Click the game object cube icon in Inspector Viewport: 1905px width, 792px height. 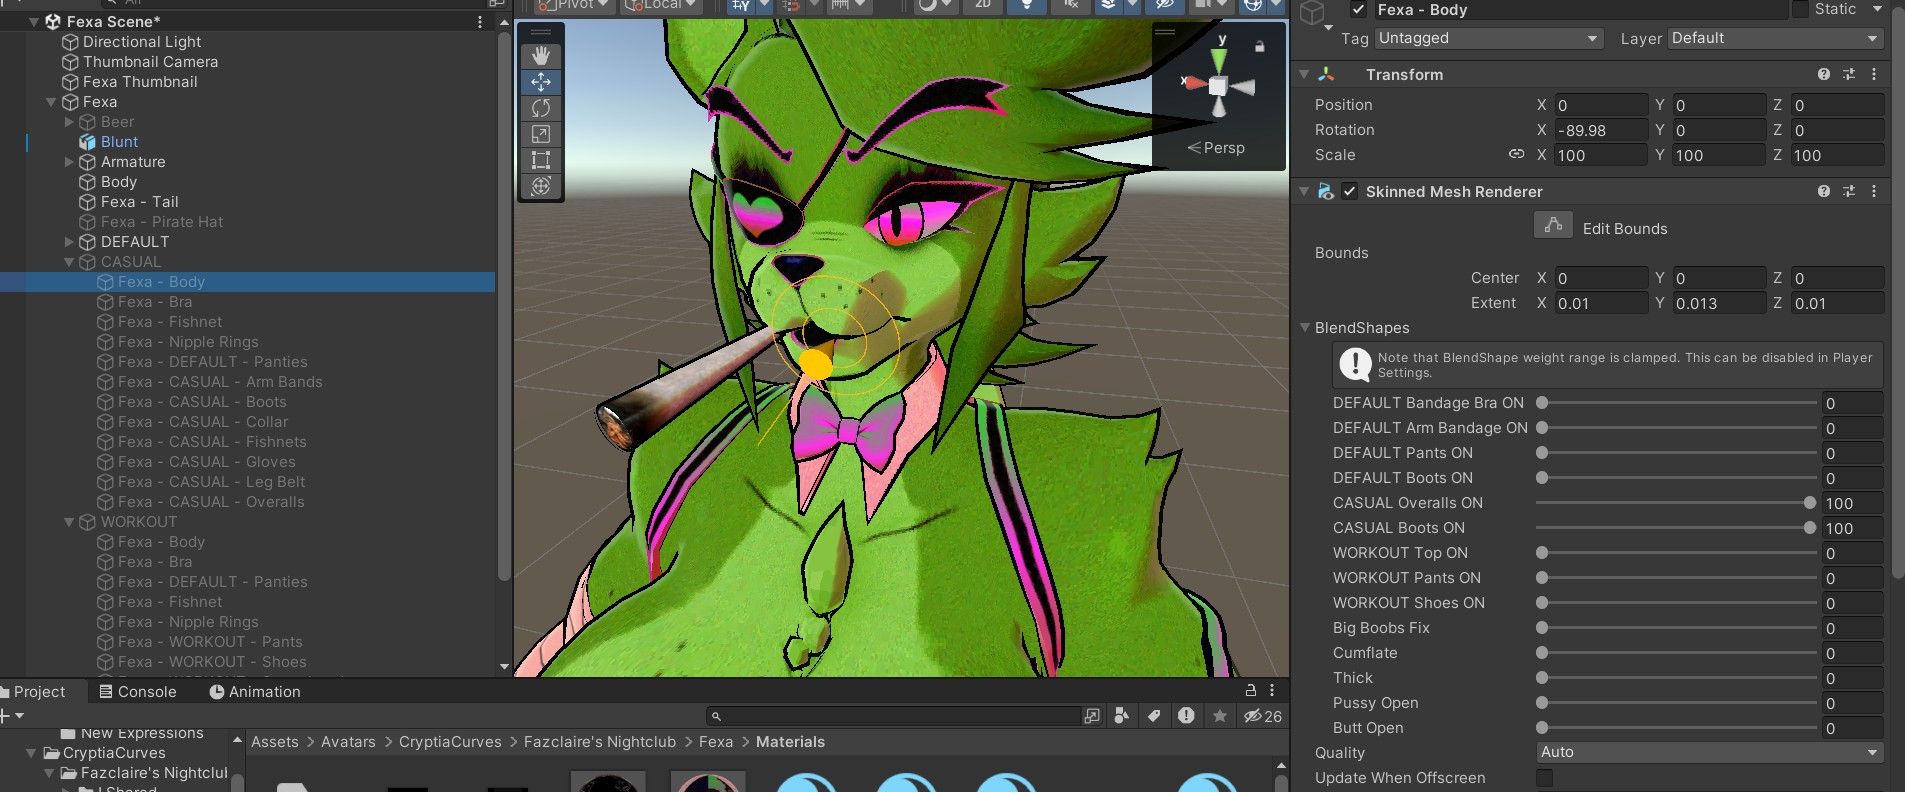pos(1313,12)
